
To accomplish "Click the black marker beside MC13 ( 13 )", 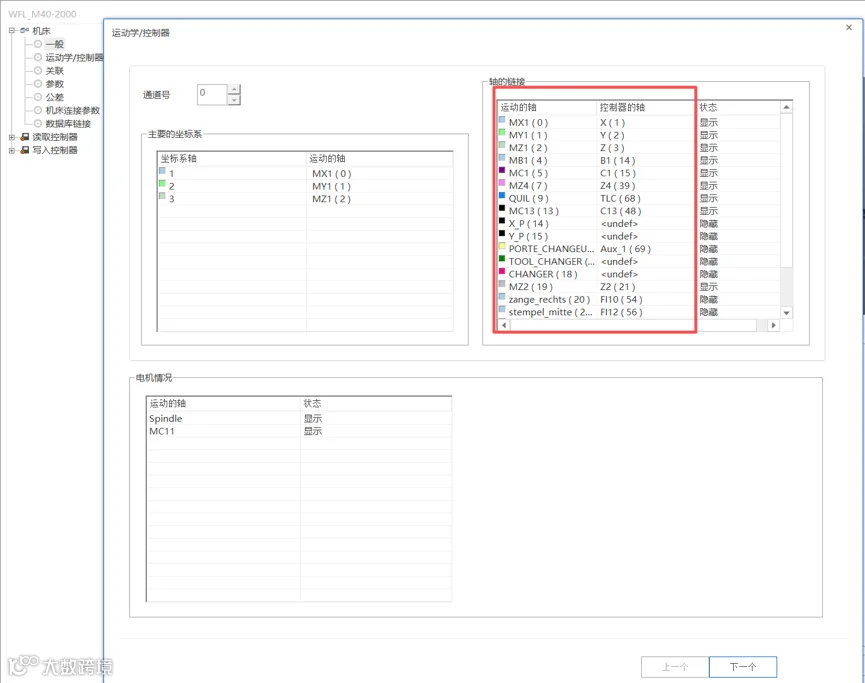I will pyautogui.click(x=502, y=208).
